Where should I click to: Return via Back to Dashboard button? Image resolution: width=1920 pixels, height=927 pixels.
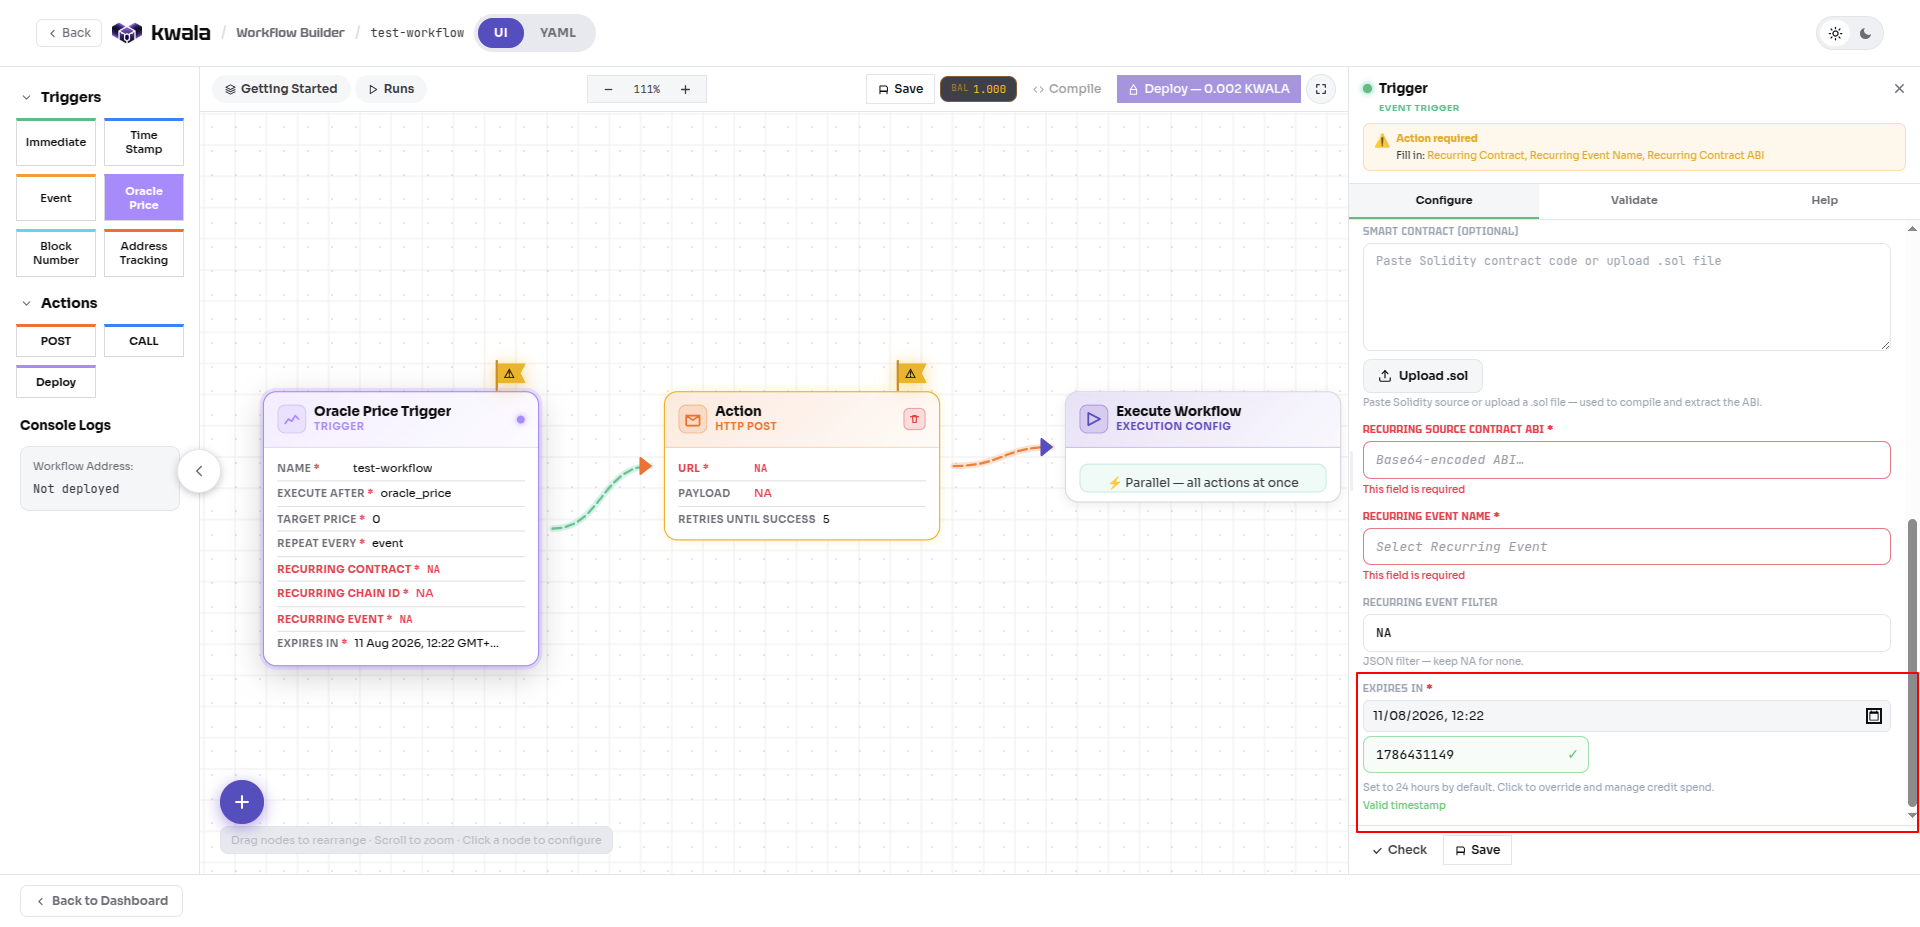[x=101, y=901]
